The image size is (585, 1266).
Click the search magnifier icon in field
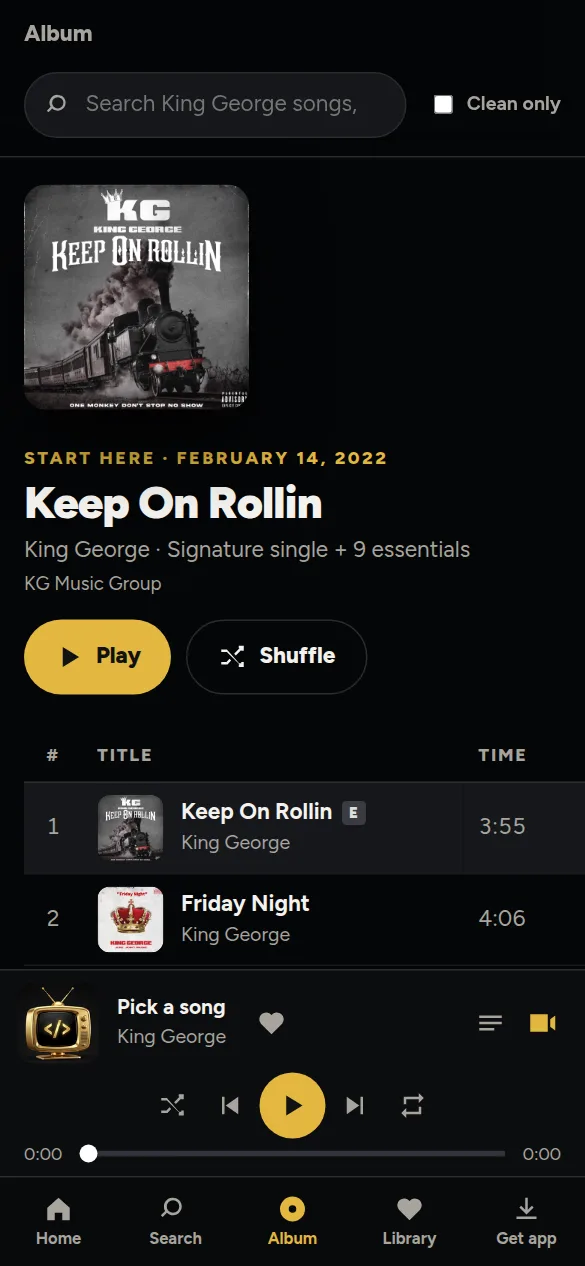pos(57,104)
